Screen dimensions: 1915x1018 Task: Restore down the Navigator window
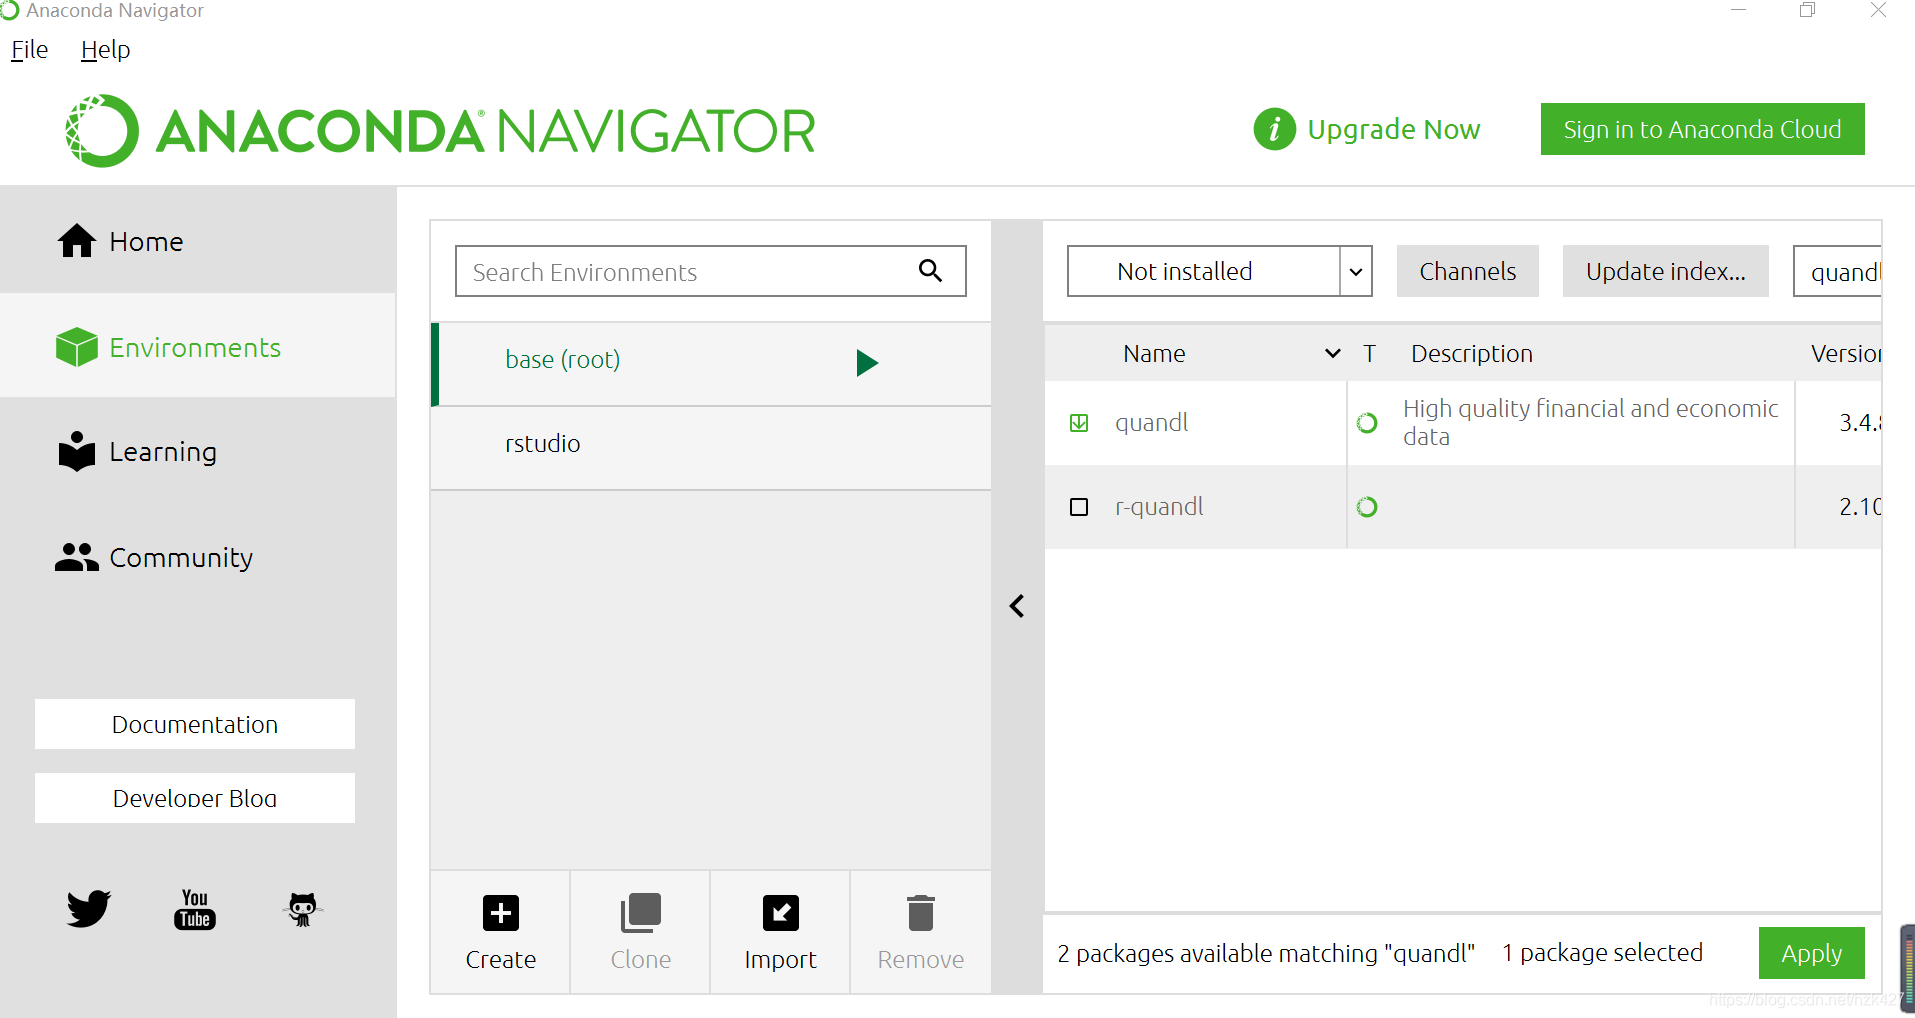tap(1808, 10)
